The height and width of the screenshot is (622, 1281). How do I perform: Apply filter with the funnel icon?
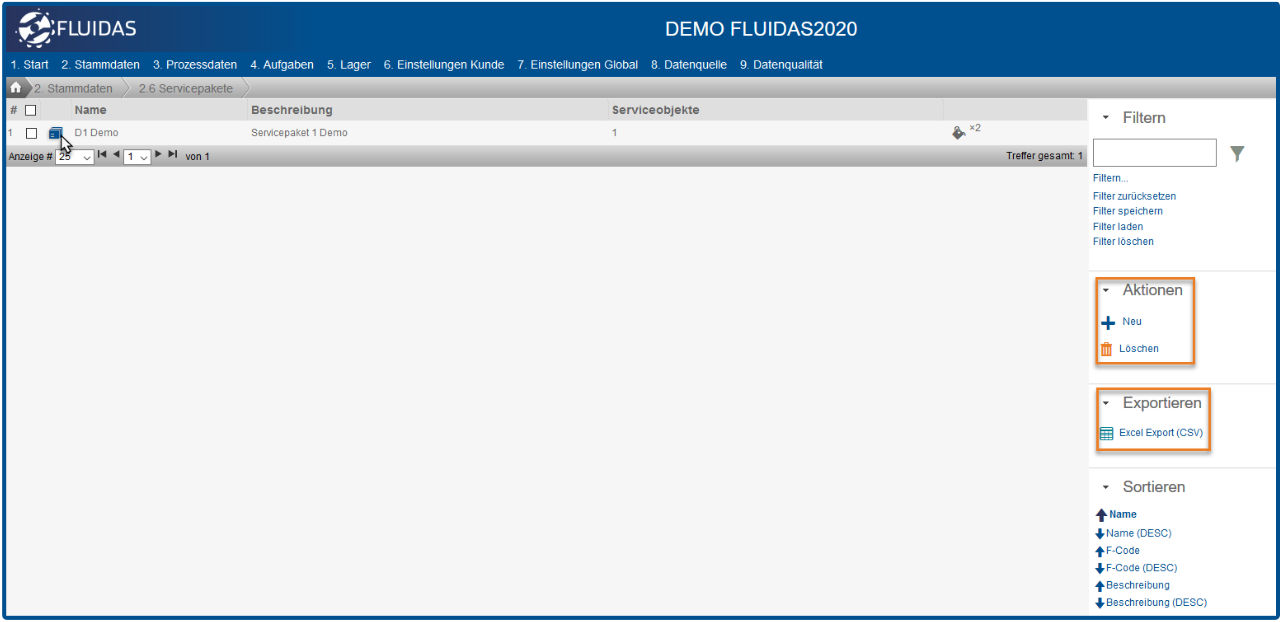coord(1238,153)
